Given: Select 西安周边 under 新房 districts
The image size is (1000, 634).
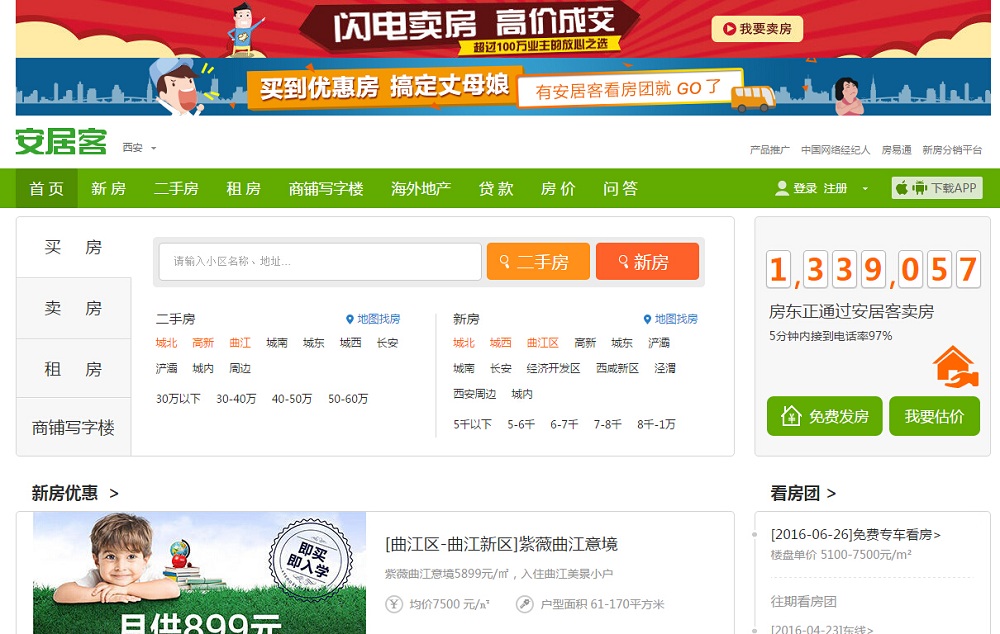Looking at the screenshot, I should click(474, 394).
